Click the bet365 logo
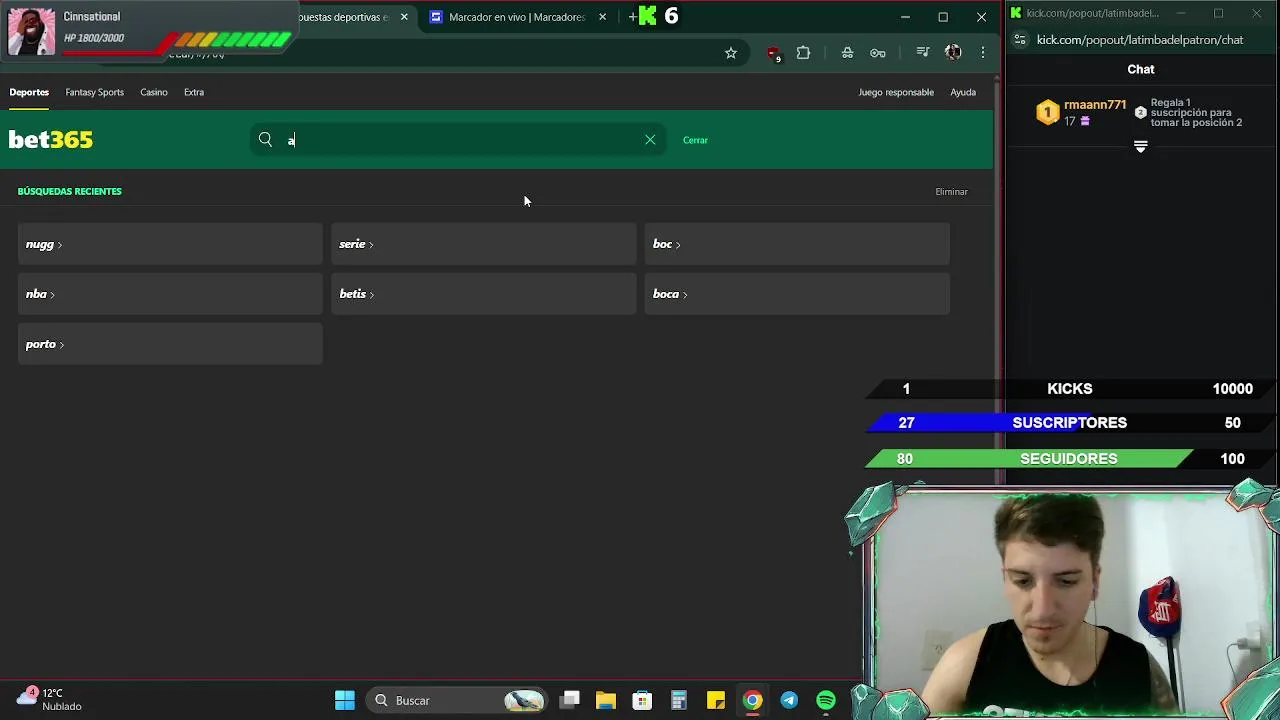1280x720 pixels. point(51,140)
